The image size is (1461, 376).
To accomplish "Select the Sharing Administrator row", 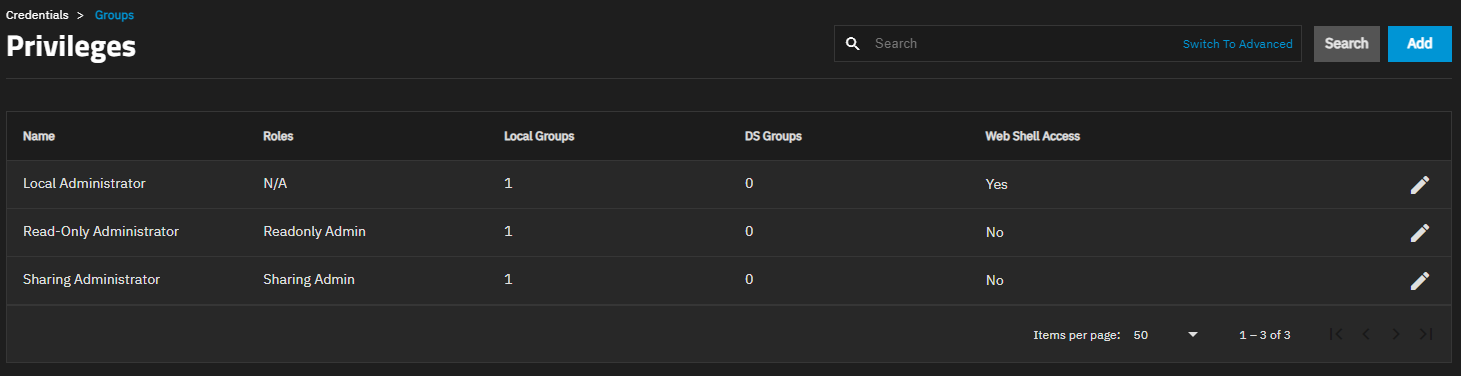I will point(728,281).
